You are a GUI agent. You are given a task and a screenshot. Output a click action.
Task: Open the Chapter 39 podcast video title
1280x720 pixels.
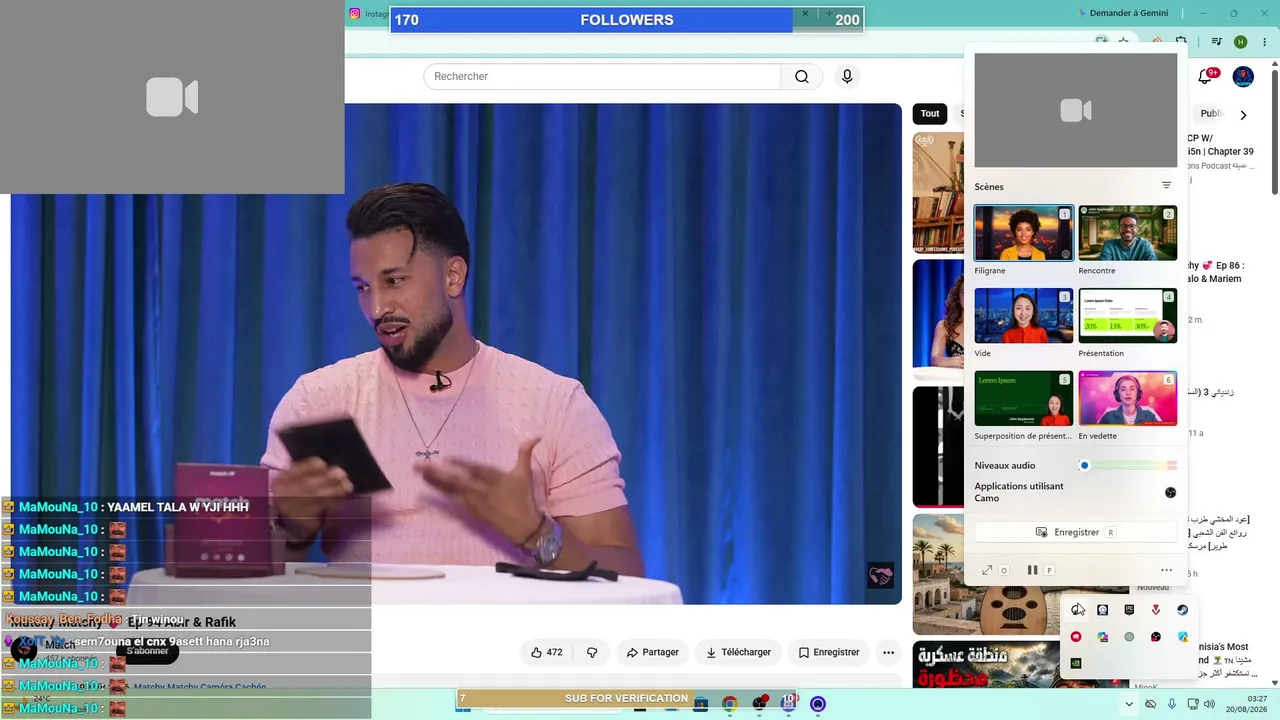(x=1220, y=145)
